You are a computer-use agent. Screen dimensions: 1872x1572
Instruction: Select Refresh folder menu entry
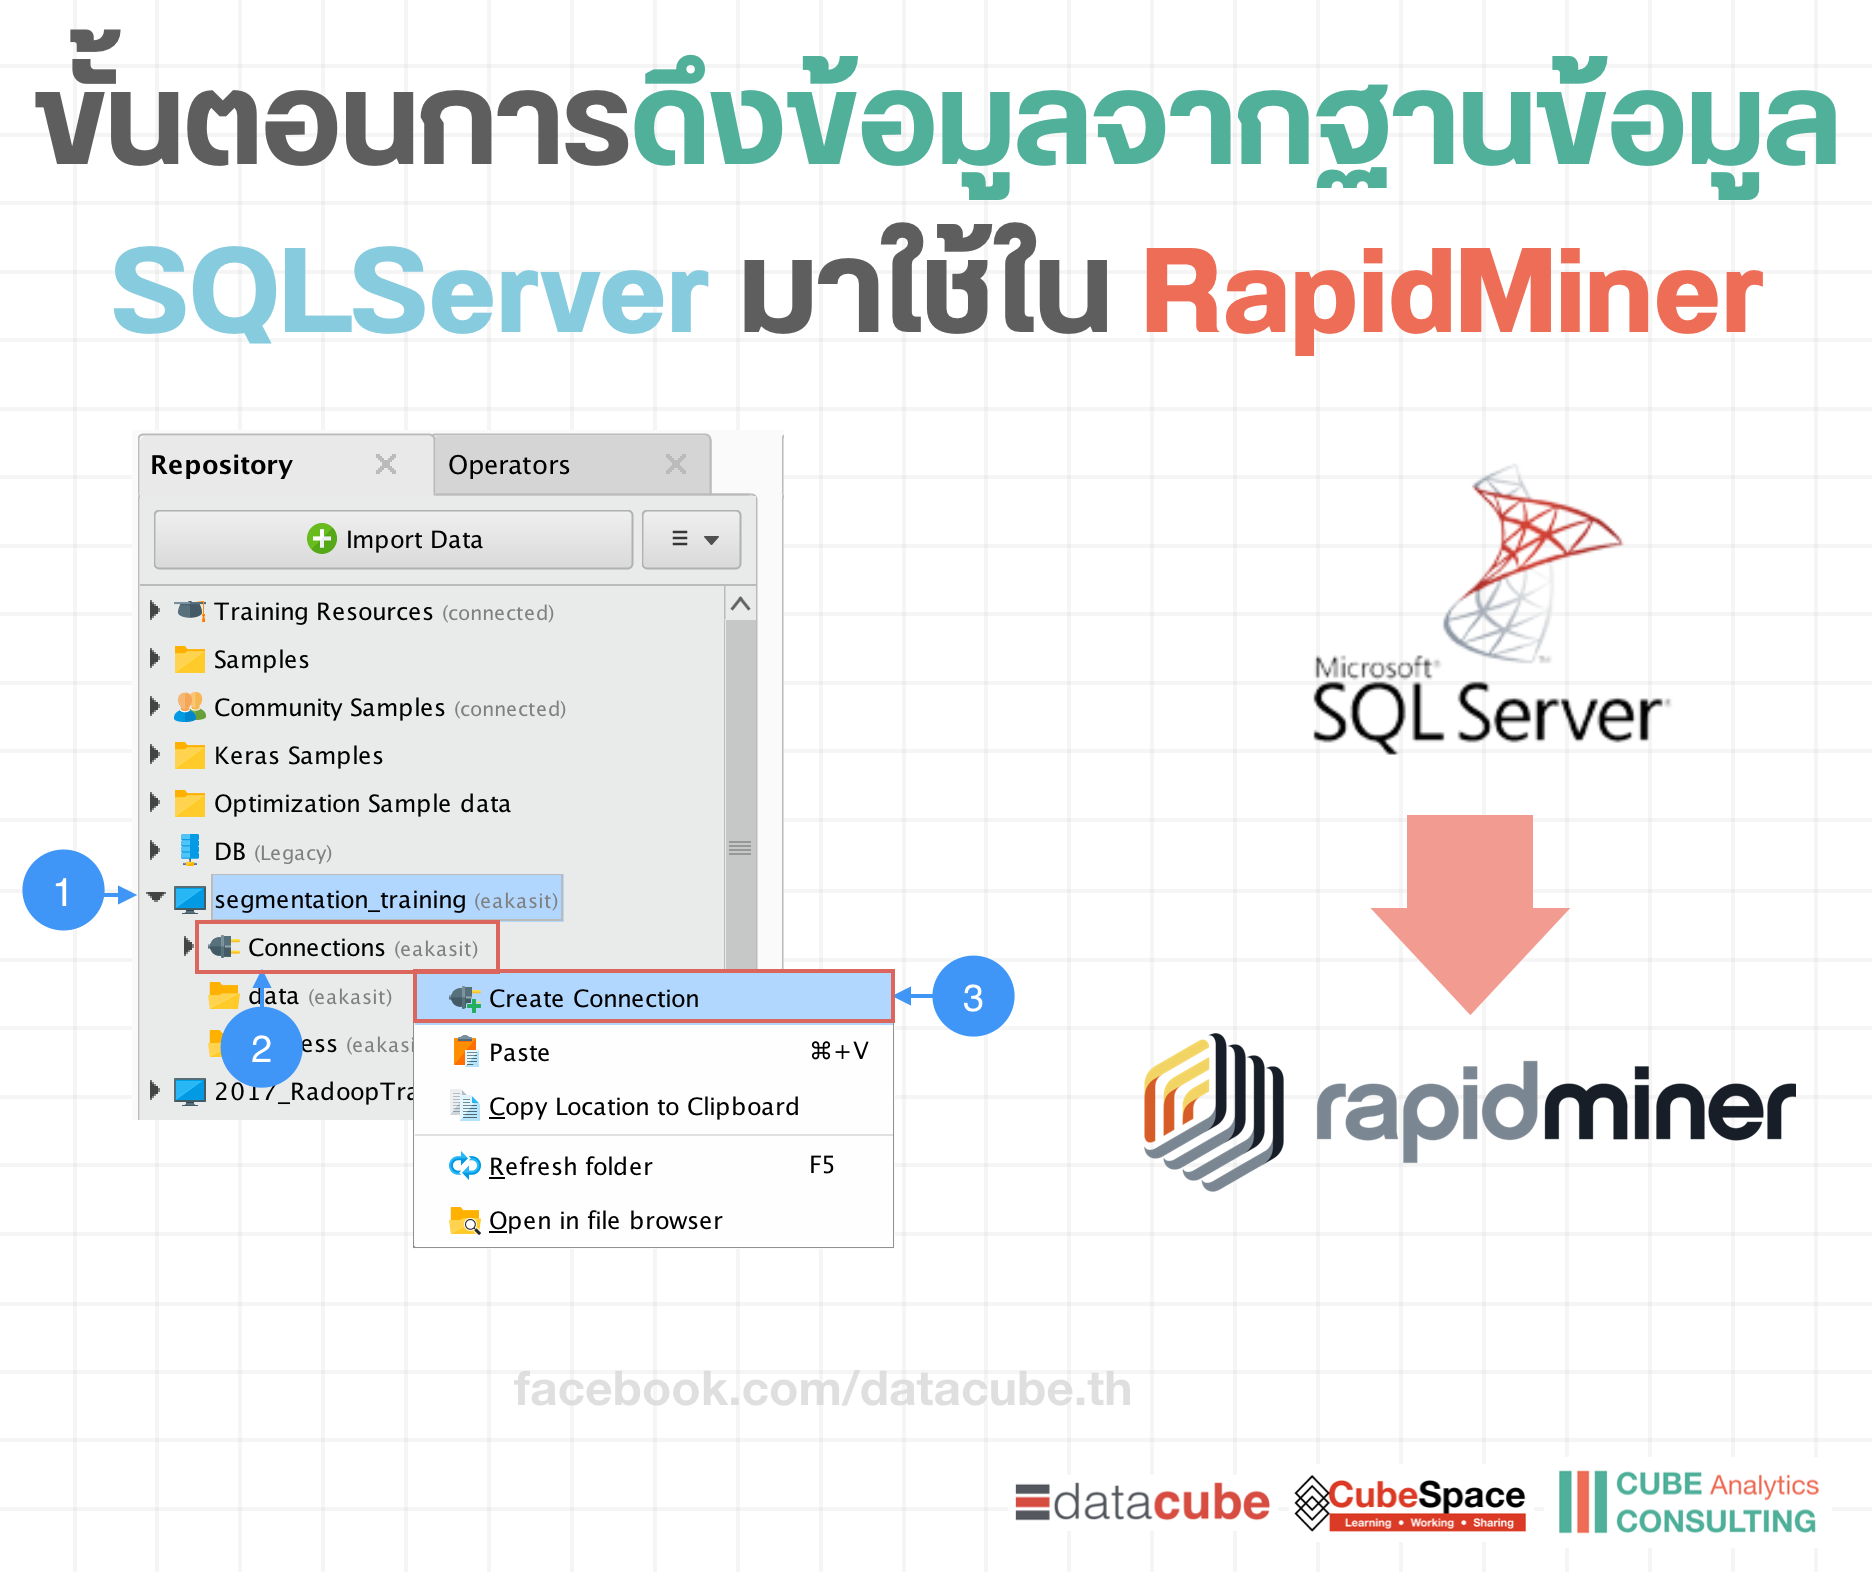point(654,1166)
